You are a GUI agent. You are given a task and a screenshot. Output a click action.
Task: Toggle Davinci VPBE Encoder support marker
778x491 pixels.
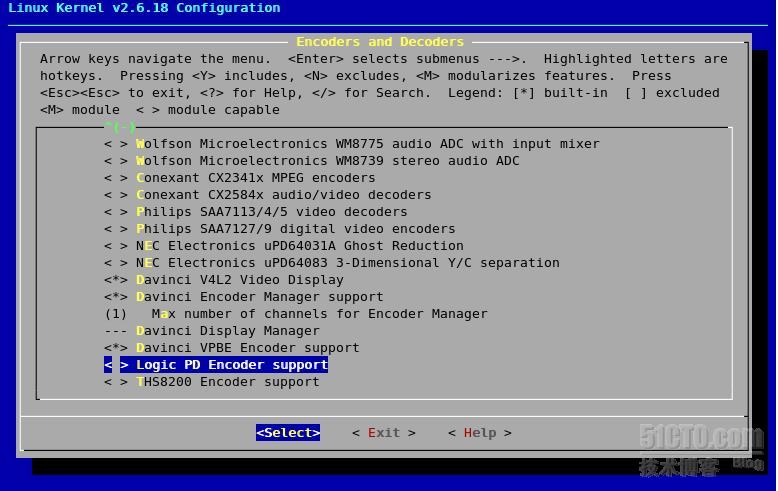(x=116, y=348)
